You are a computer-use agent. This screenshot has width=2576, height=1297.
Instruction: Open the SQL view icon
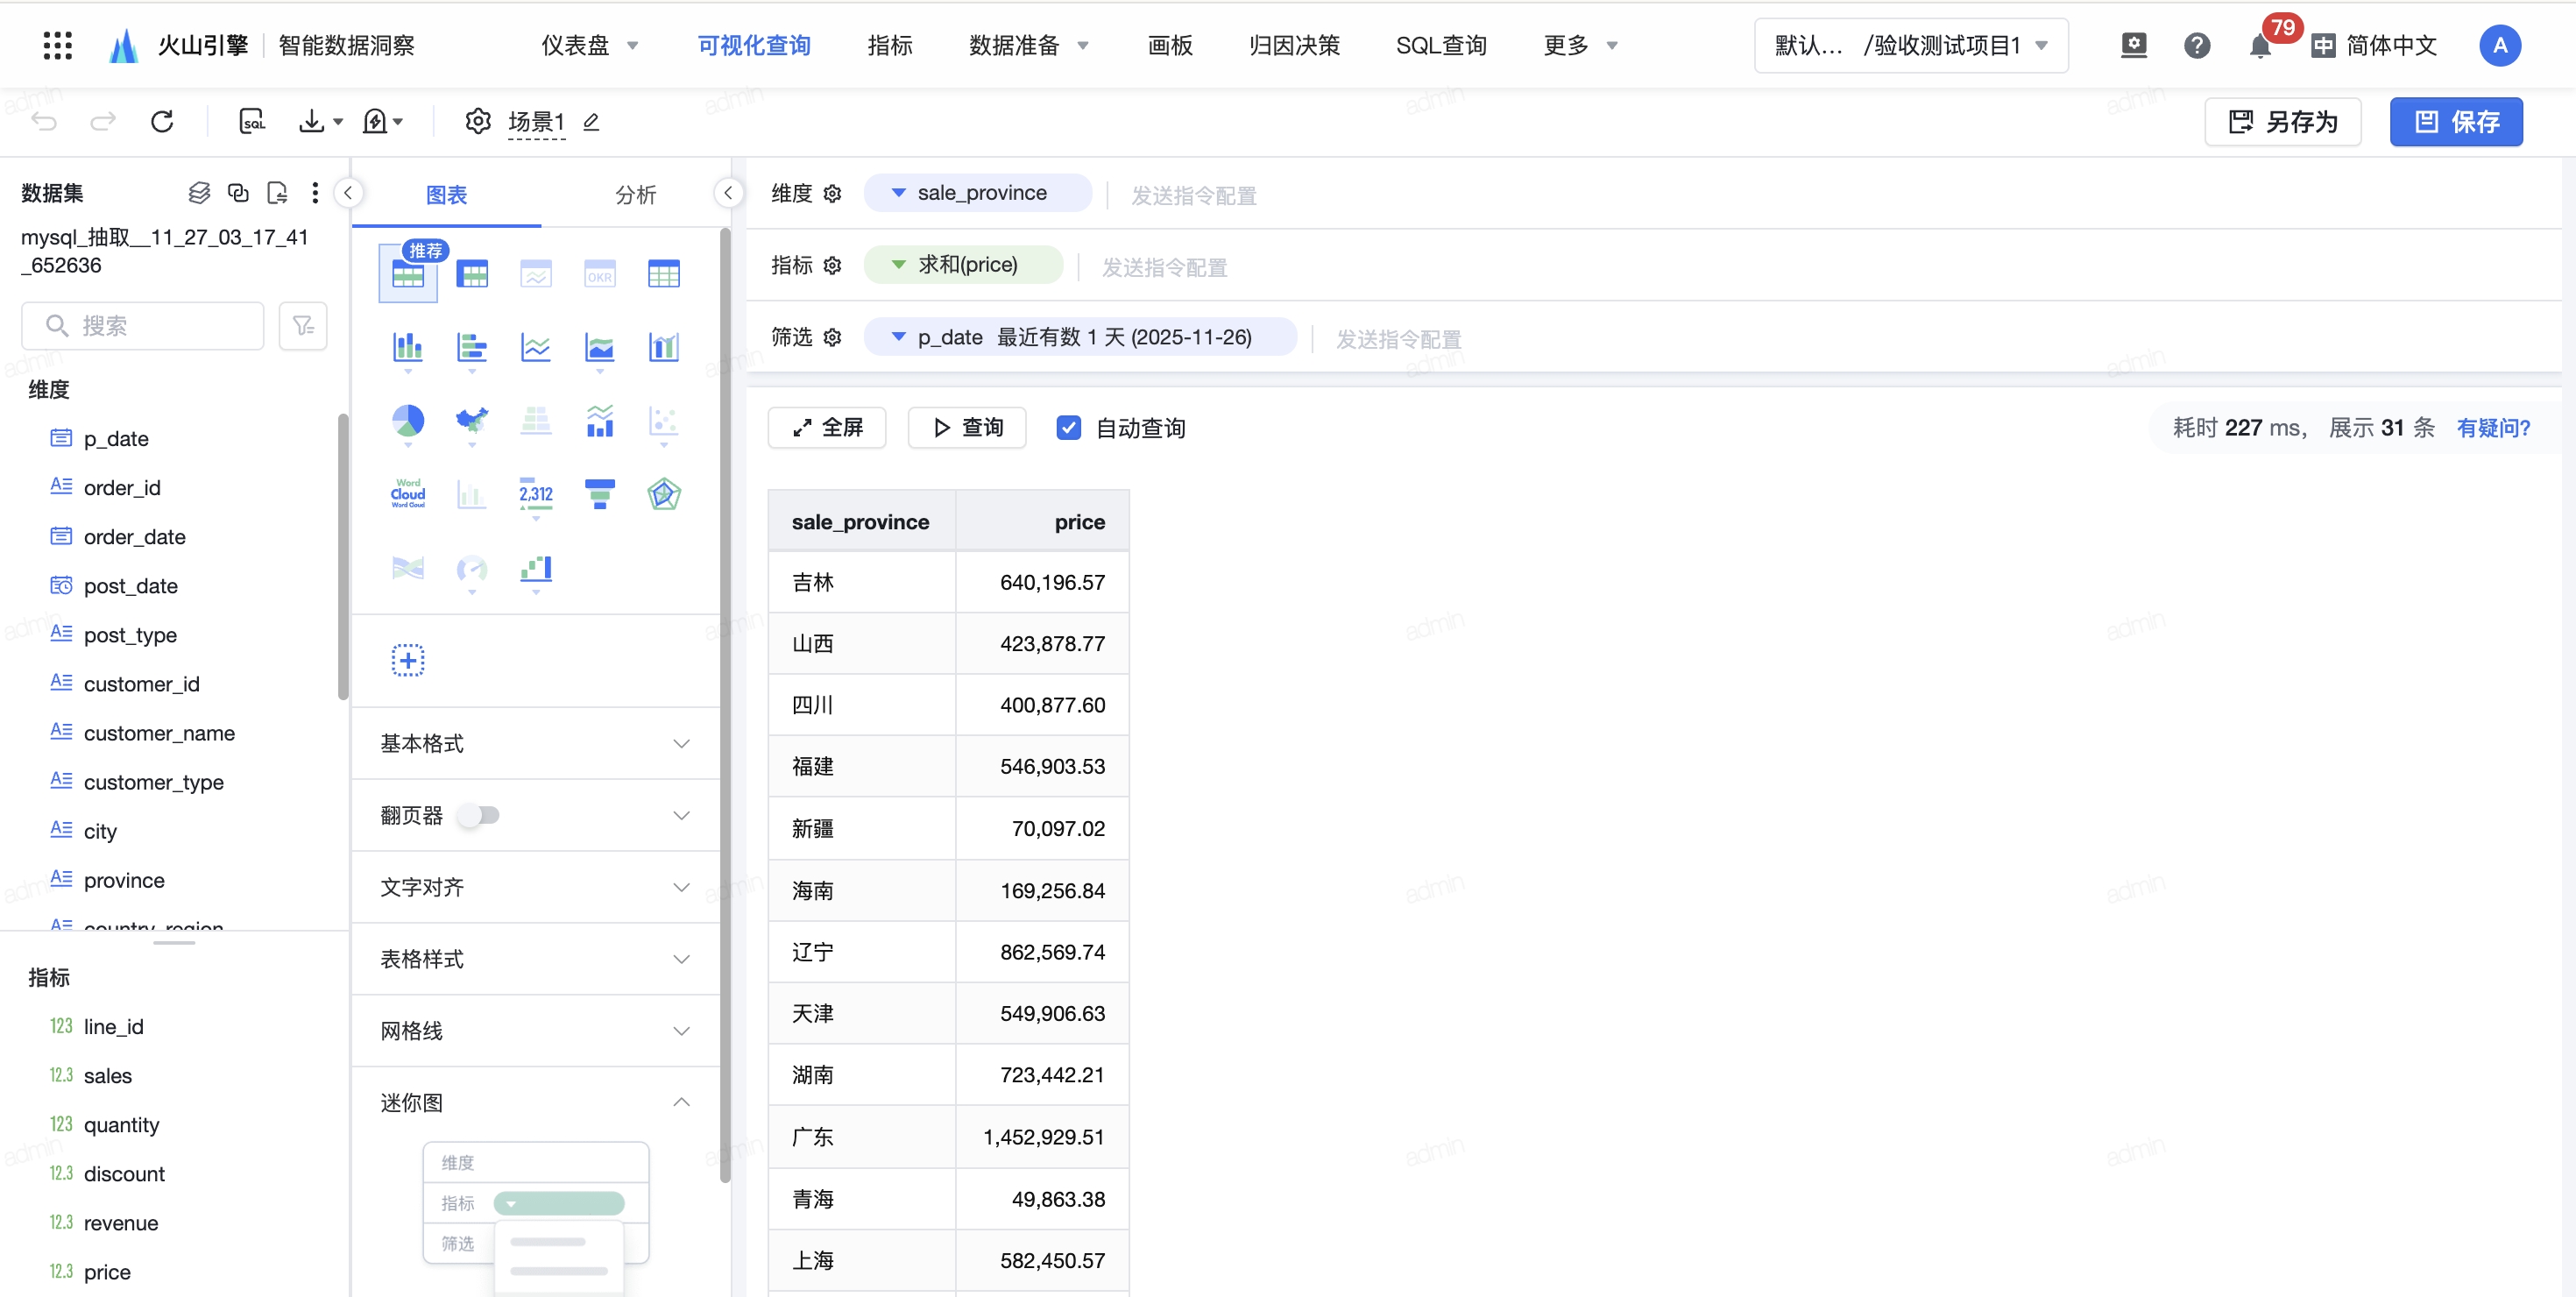point(252,122)
